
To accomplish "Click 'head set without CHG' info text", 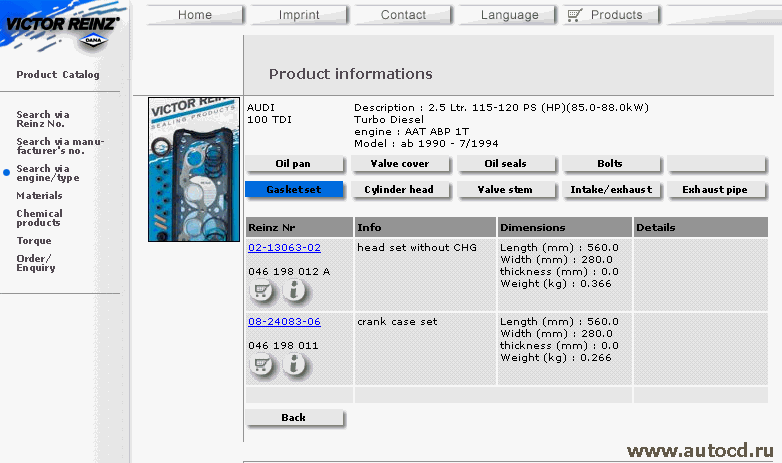I will coord(417,247).
